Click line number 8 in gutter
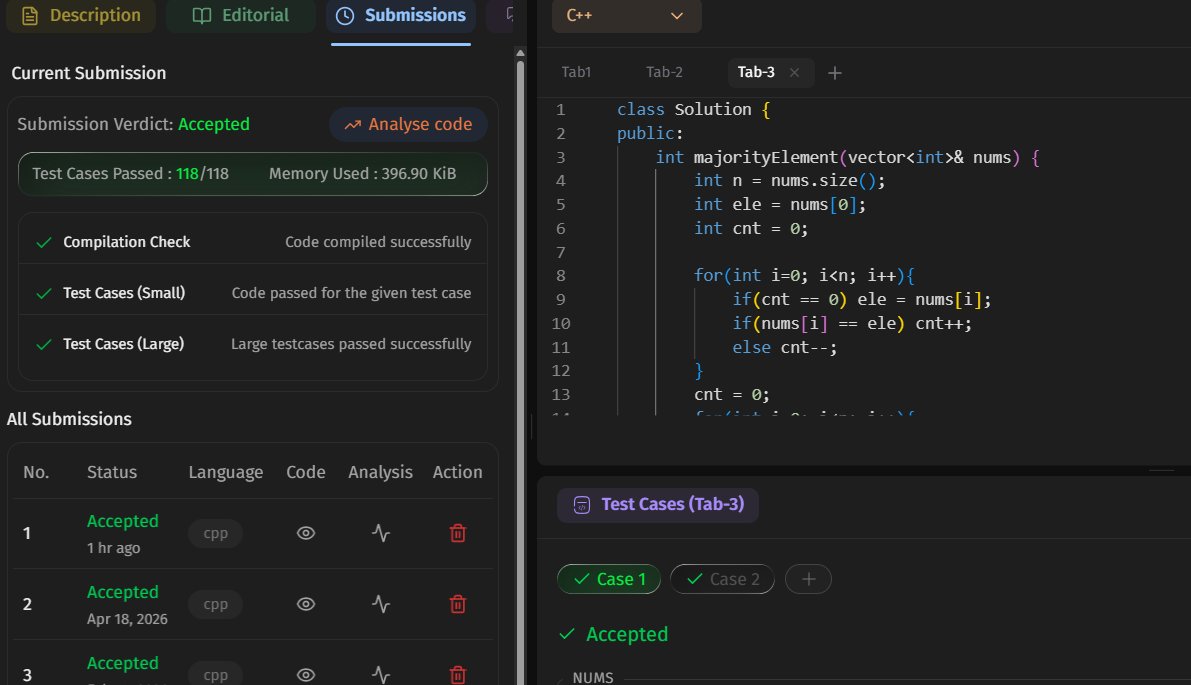Screen dimensions: 1191x685 (561, 276)
